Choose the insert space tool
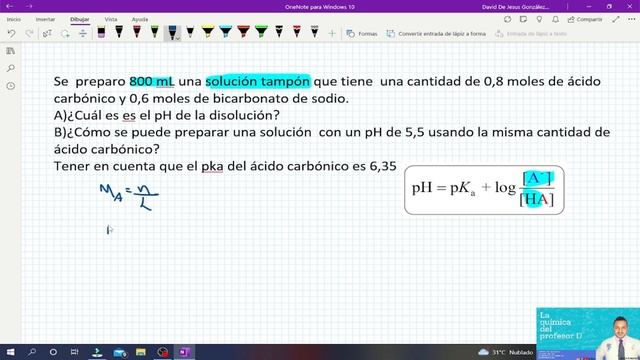The width and height of the screenshot is (640, 360). click(82, 33)
